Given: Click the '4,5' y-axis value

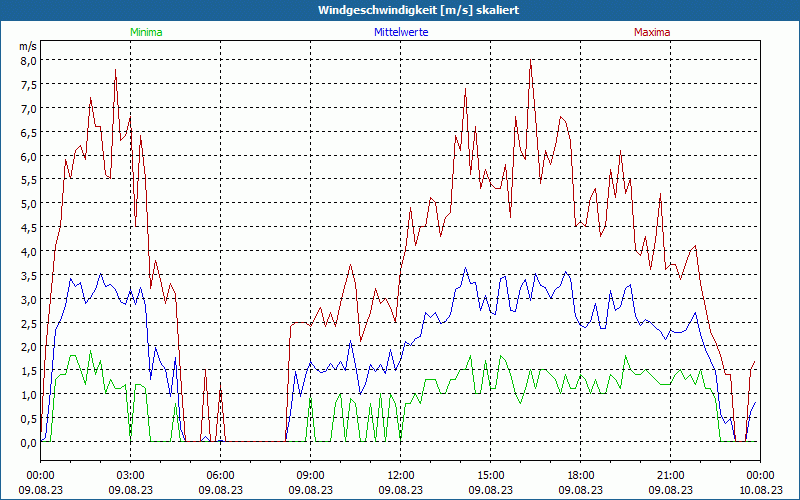Looking at the screenshot, I should pyautogui.click(x=29, y=228).
